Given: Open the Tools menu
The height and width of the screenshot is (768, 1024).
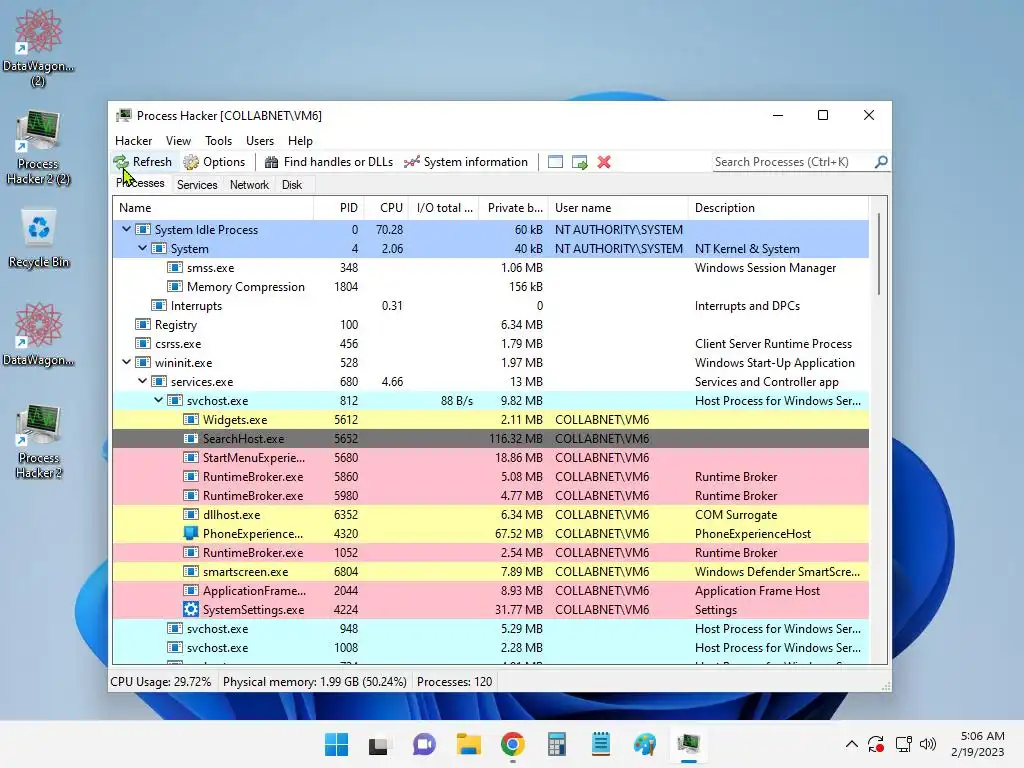Looking at the screenshot, I should point(218,140).
